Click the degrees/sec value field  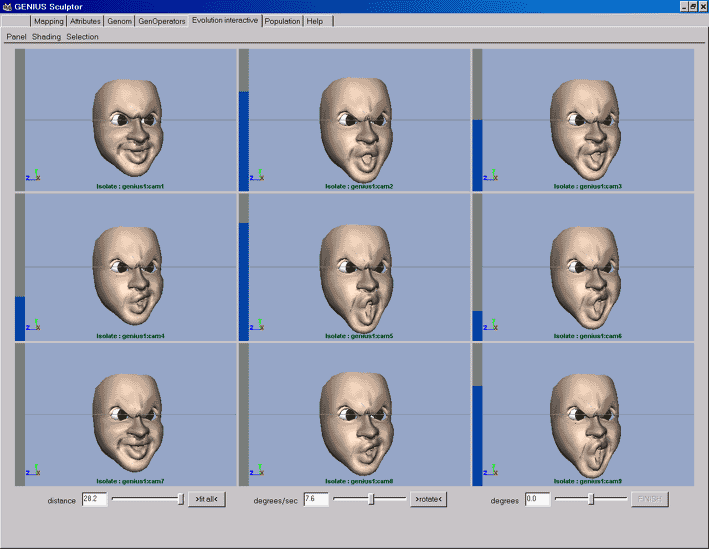tap(316, 499)
